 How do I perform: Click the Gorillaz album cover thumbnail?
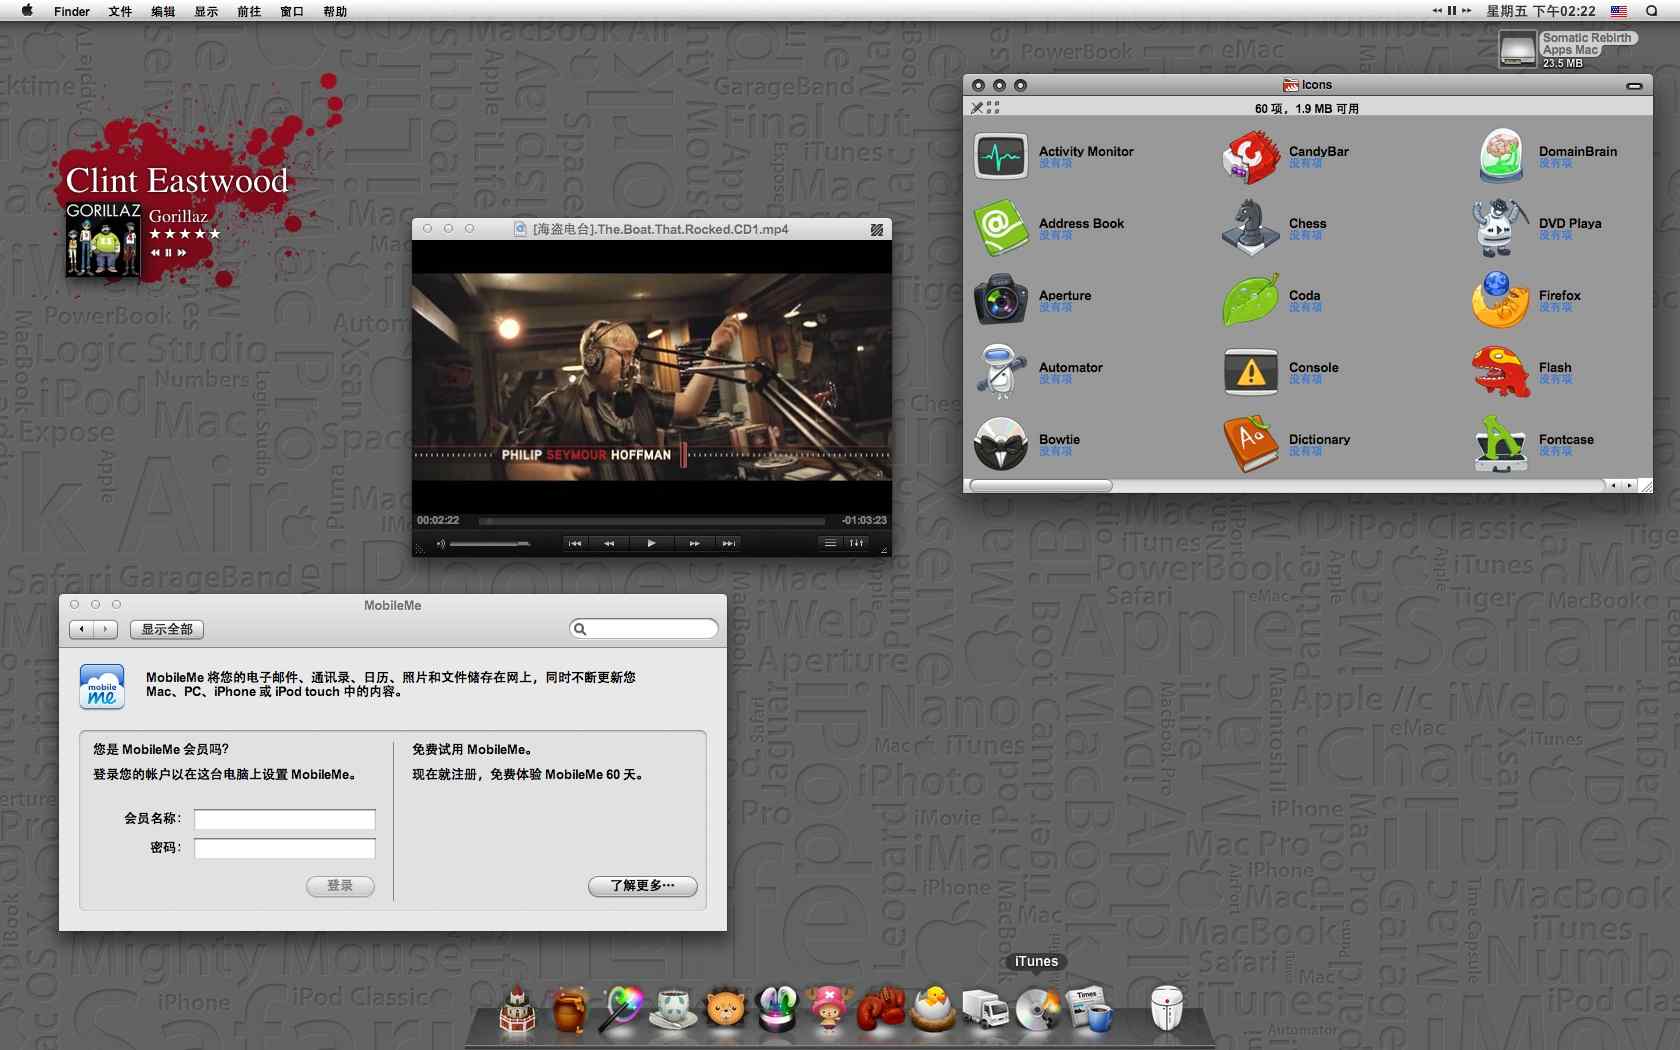[103, 241]
